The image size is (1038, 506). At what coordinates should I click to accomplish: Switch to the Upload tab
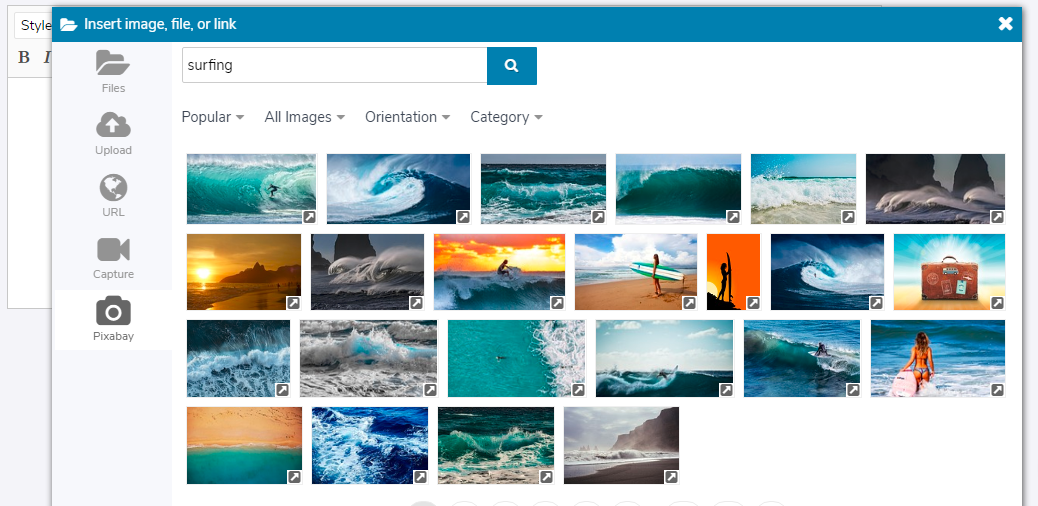[x=113, y=134]
